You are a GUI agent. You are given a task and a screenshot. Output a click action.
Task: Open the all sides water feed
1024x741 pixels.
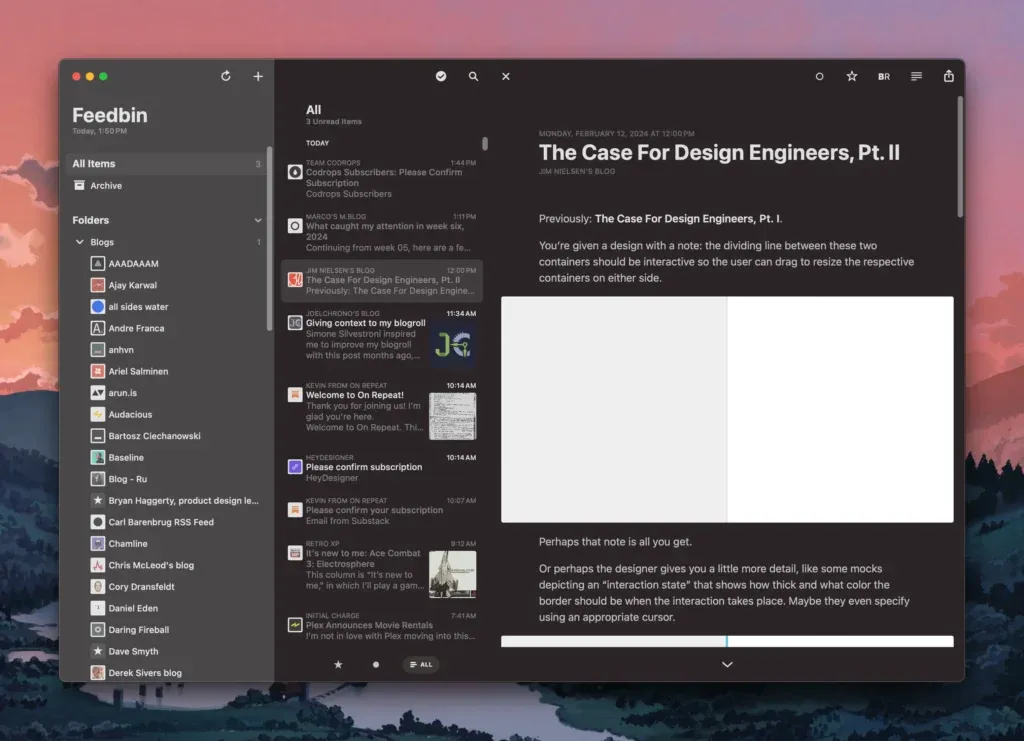pyautogui.click(x=175, y=307)
